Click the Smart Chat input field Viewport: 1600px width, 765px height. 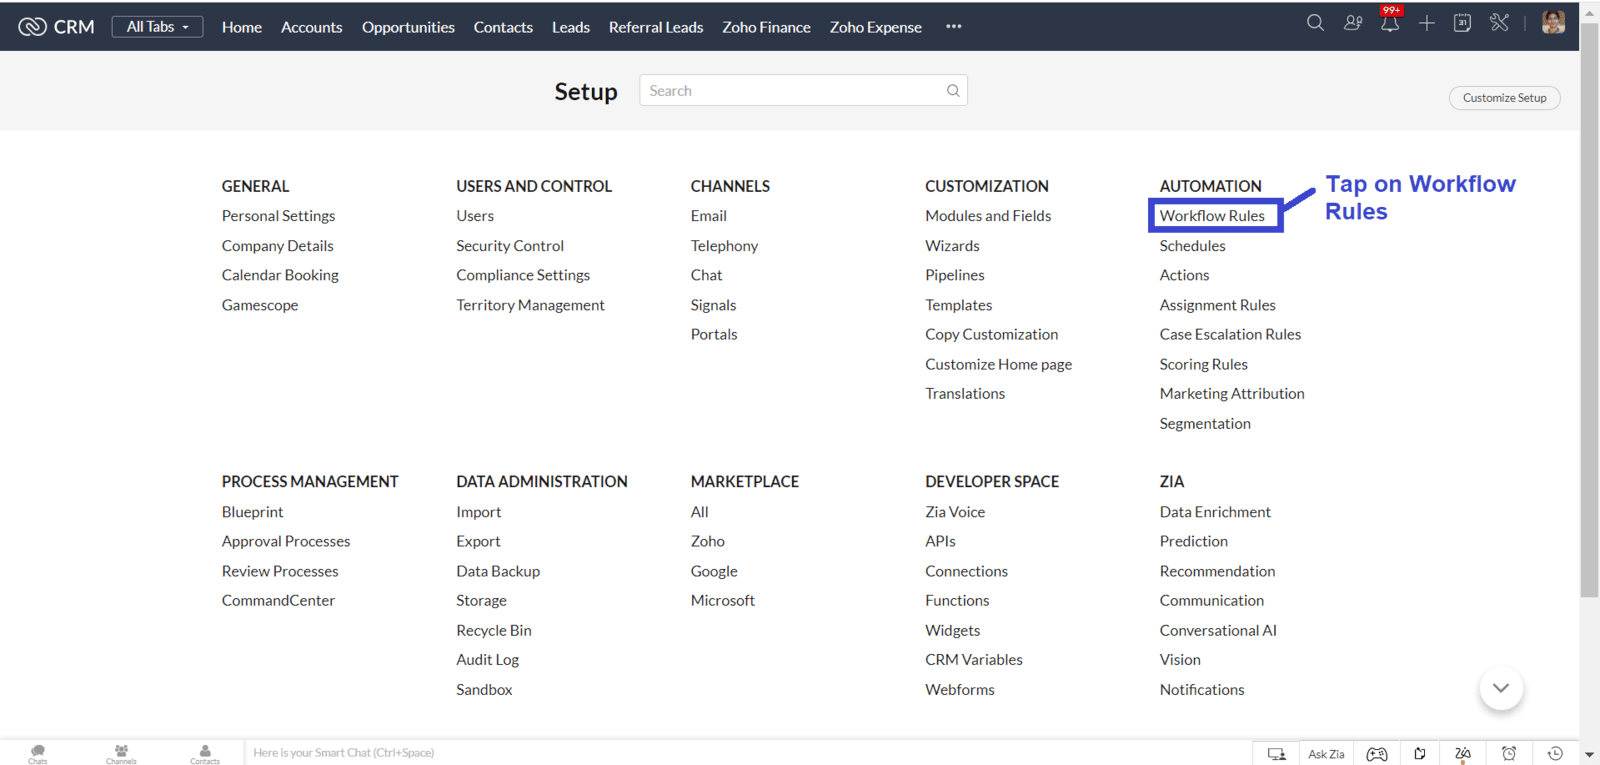tap(747, 753)
